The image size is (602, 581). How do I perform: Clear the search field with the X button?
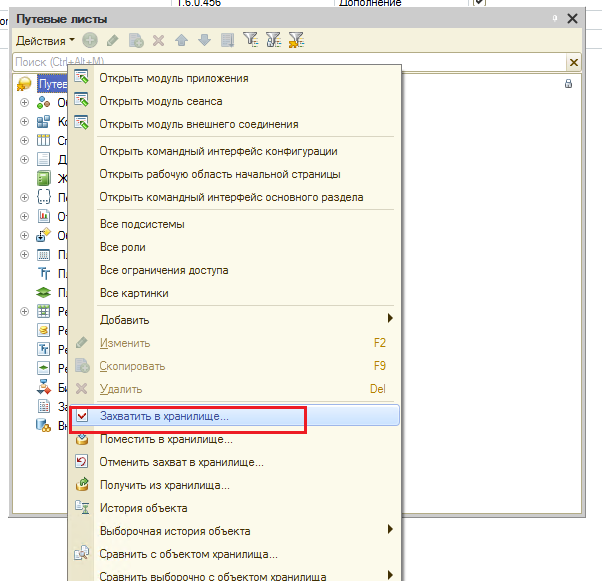[574, 62]
